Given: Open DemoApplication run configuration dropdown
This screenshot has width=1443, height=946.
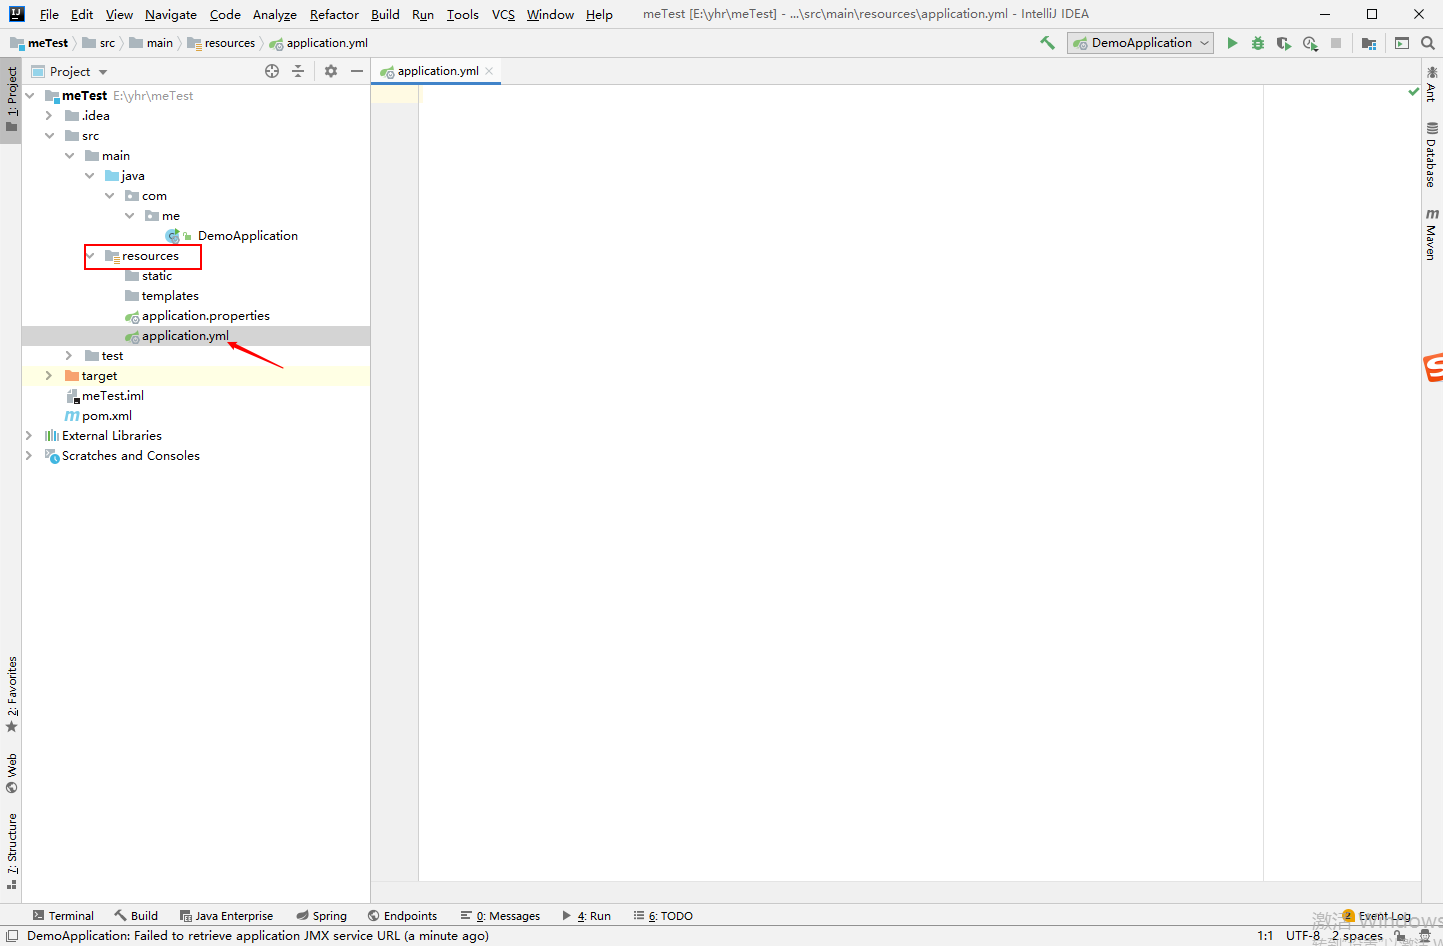Looking at the screenshot, I should pyautogui.click(x=1140, y=43).
